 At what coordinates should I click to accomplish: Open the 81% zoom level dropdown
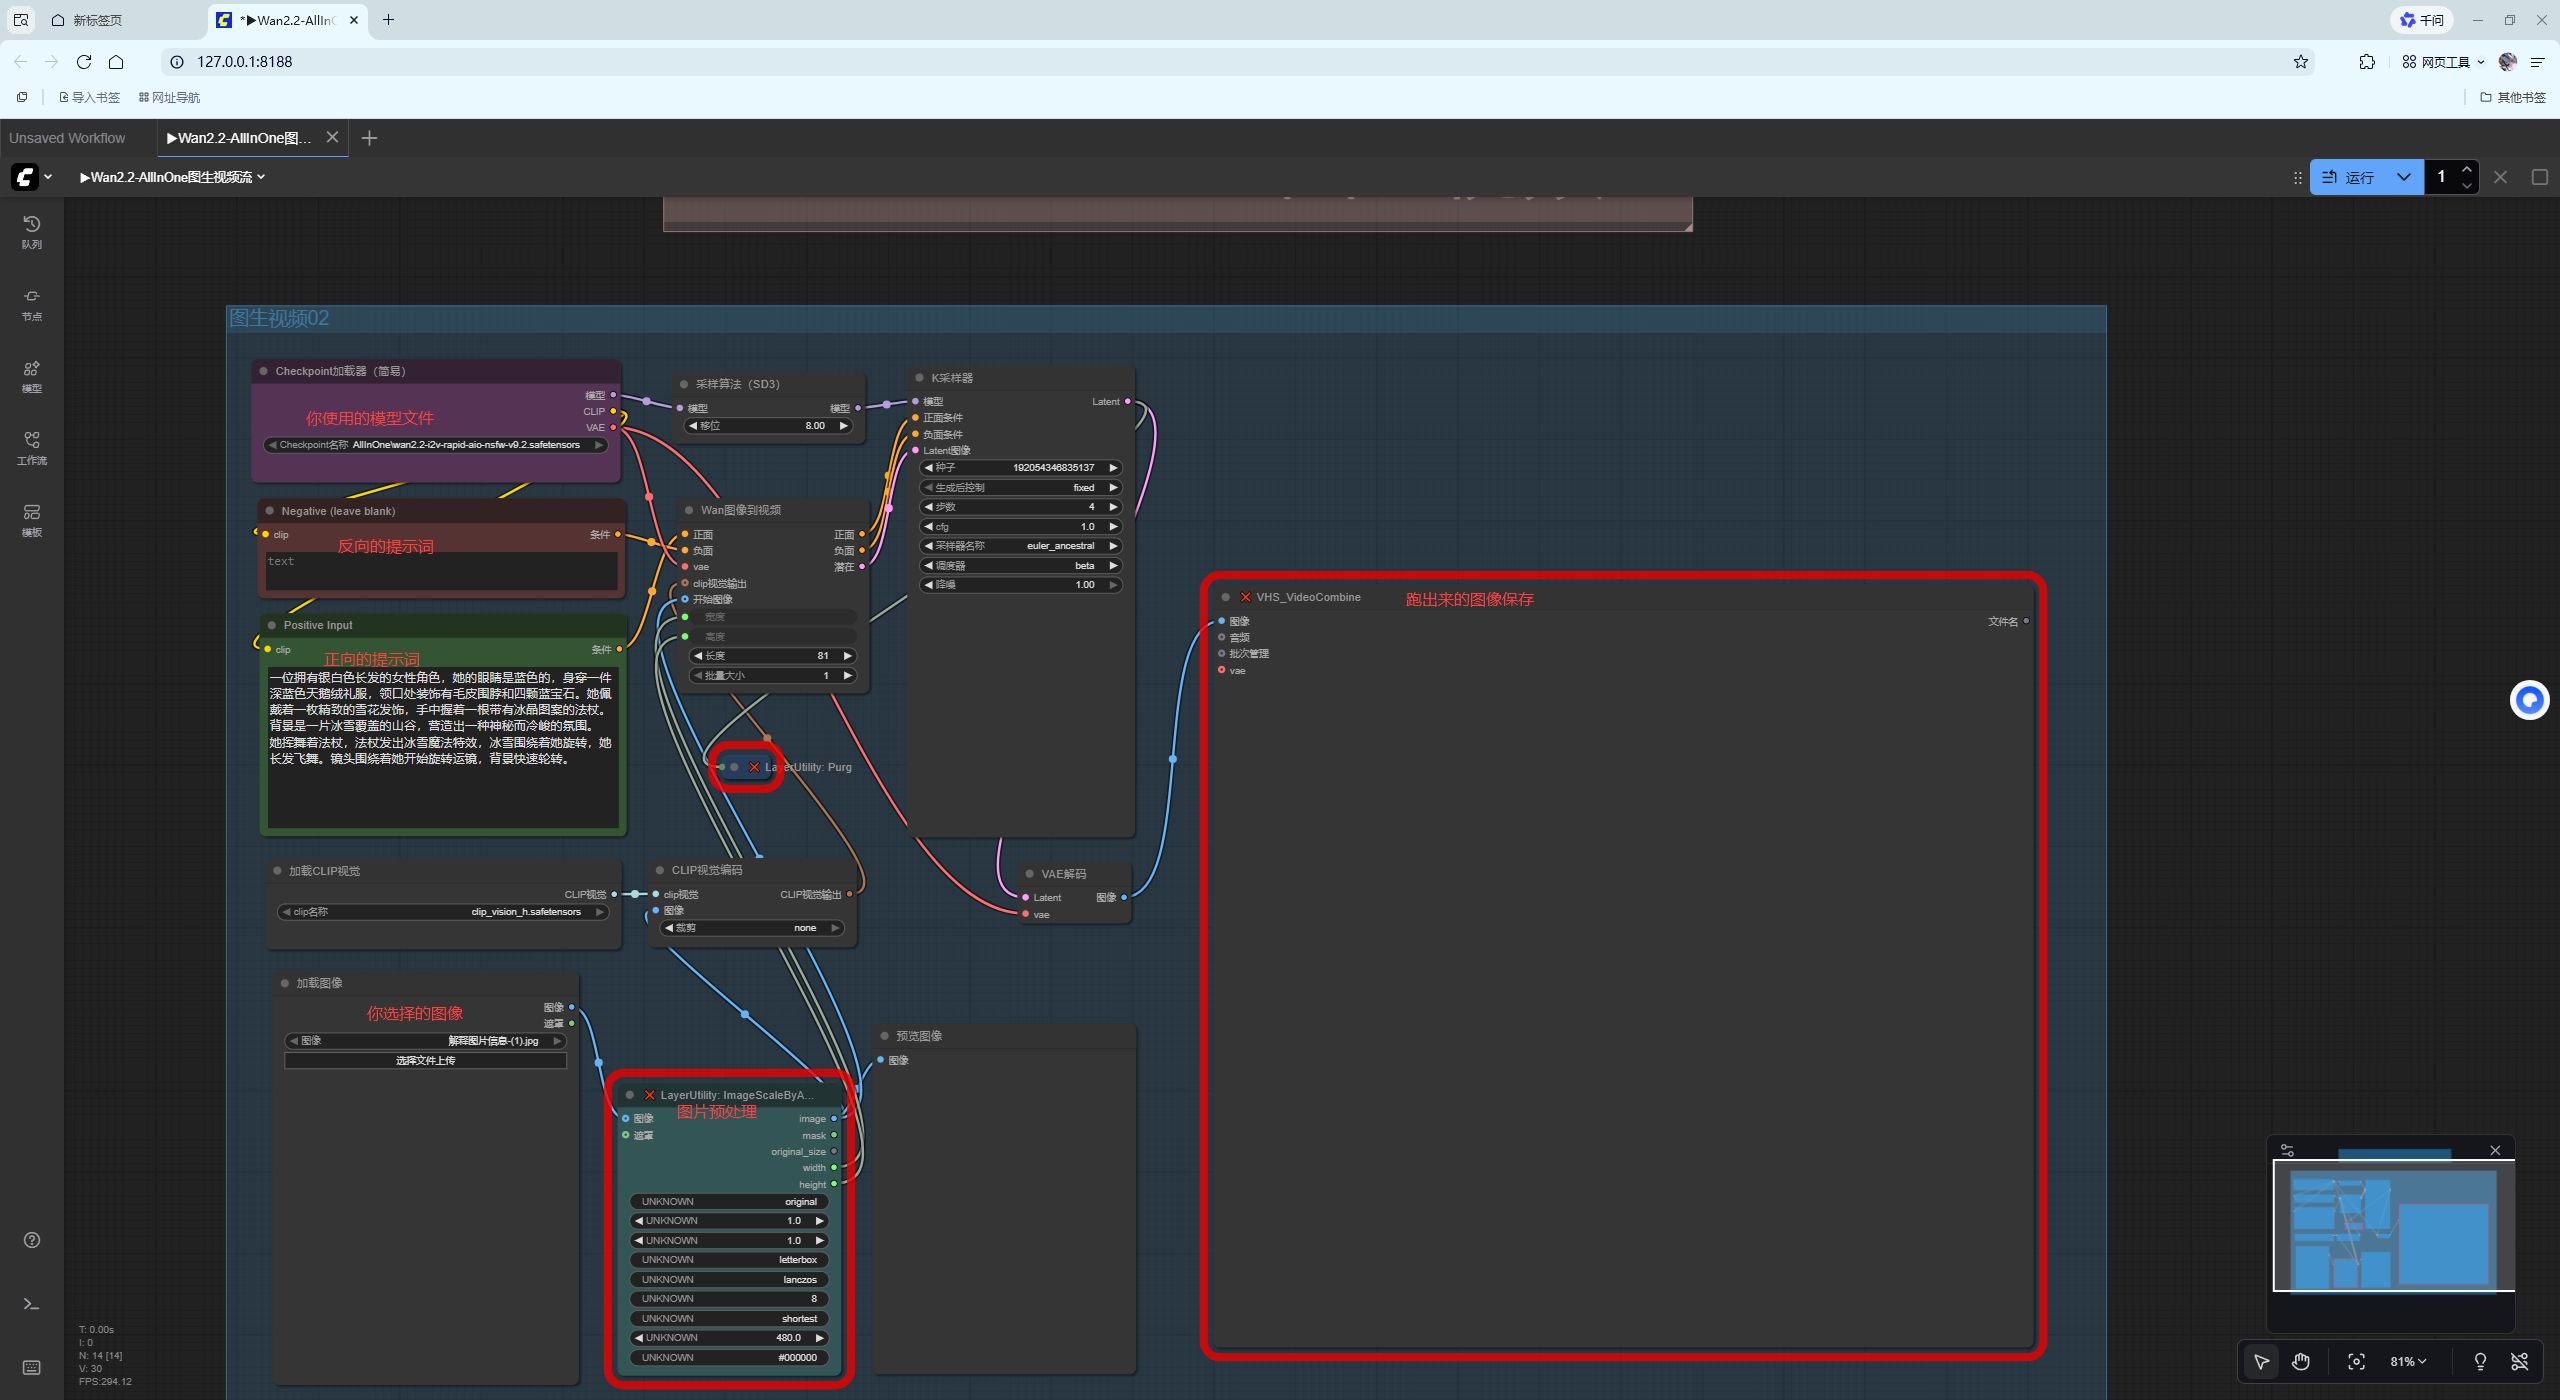2408,1361
